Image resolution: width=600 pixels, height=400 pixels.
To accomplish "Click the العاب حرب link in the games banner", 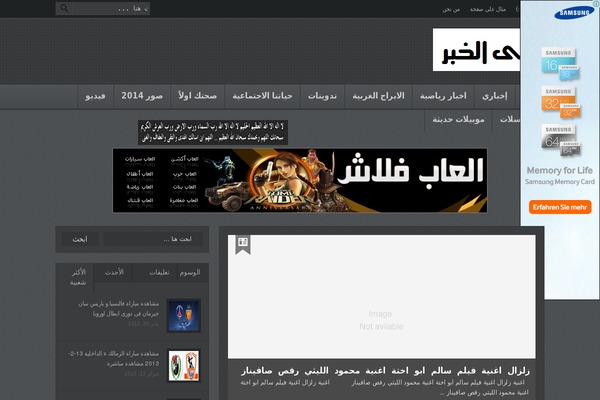I will click(184, 174).
